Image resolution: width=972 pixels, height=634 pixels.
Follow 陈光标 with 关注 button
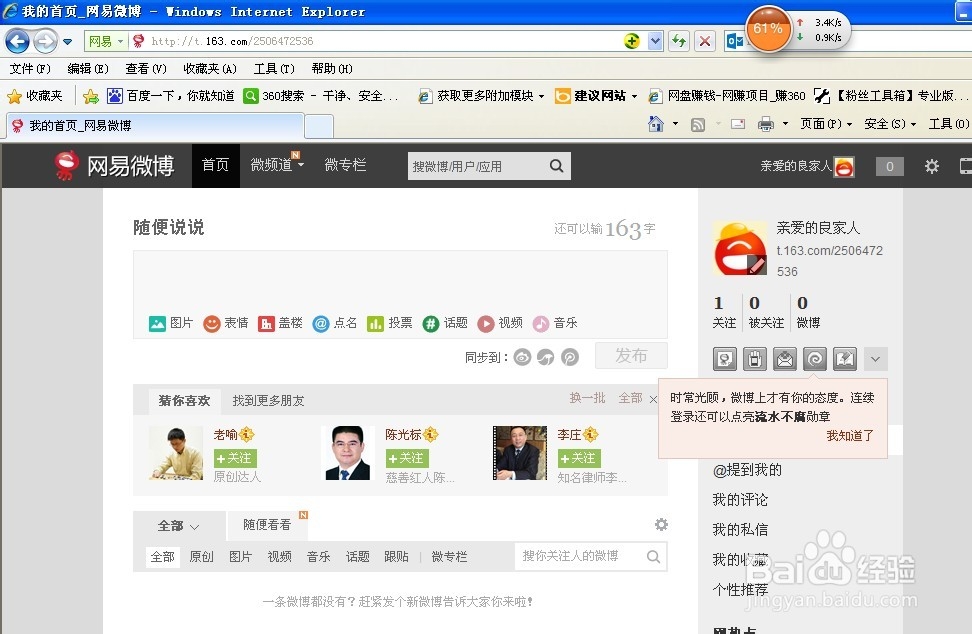(x=407, y=458)
